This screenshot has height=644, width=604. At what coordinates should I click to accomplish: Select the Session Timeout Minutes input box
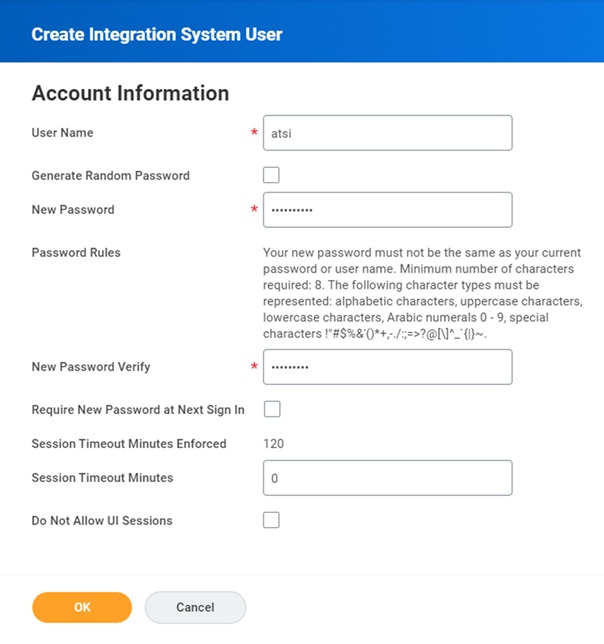tap(387, 478)
